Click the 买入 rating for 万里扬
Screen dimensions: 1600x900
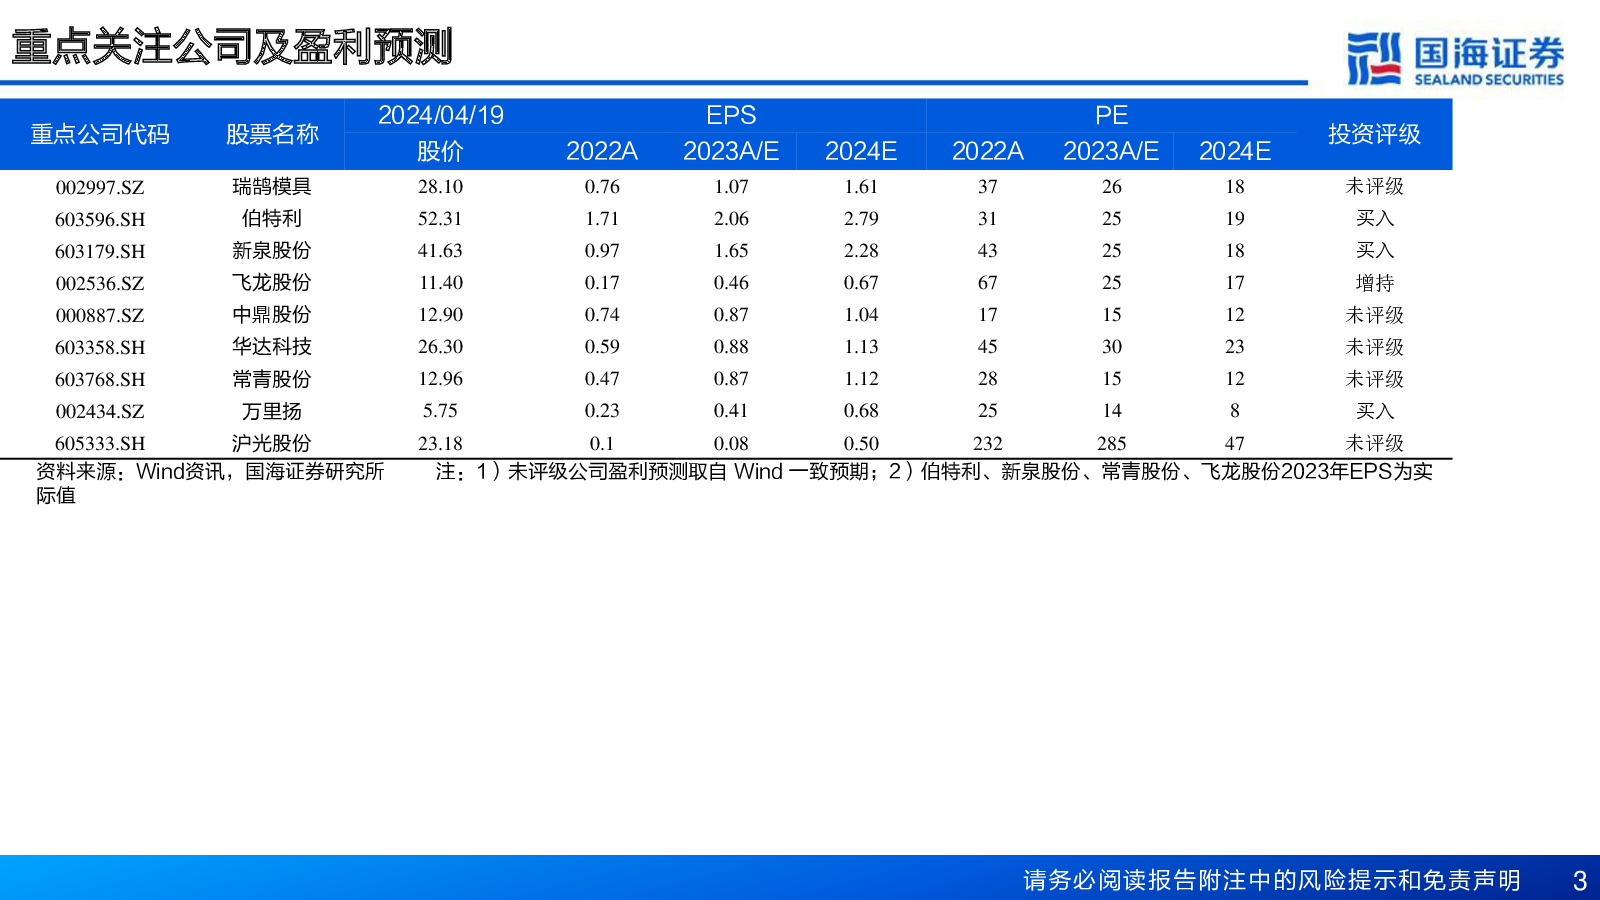(x=1375, y=411)
